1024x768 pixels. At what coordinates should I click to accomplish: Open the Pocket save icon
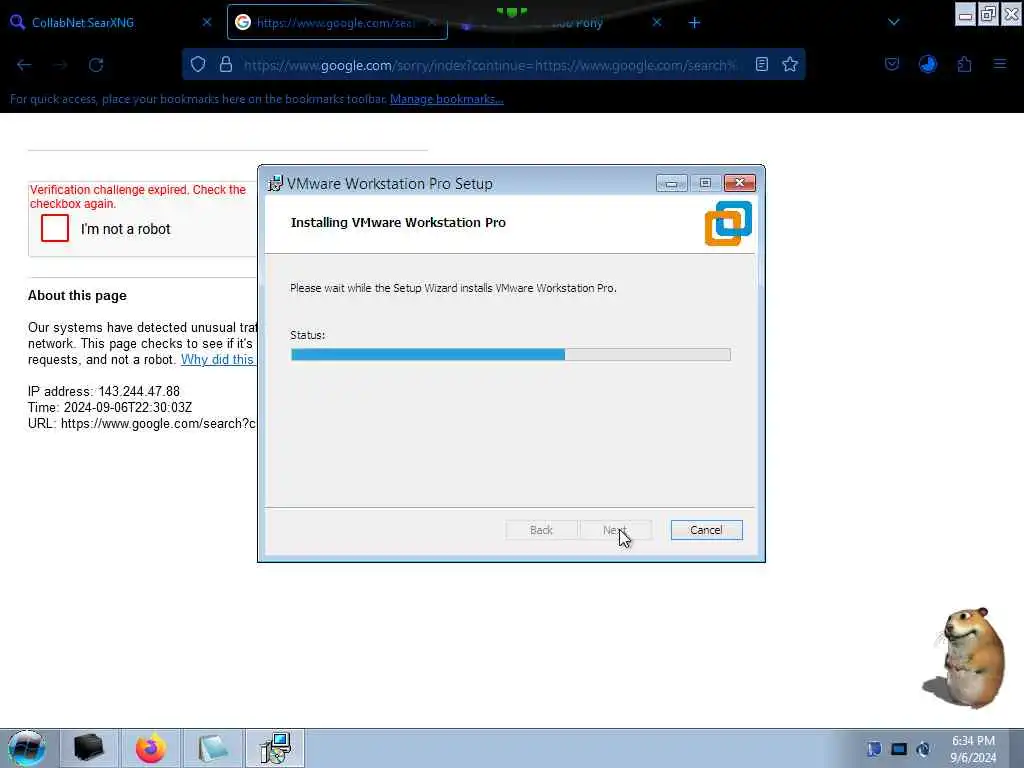892,64
